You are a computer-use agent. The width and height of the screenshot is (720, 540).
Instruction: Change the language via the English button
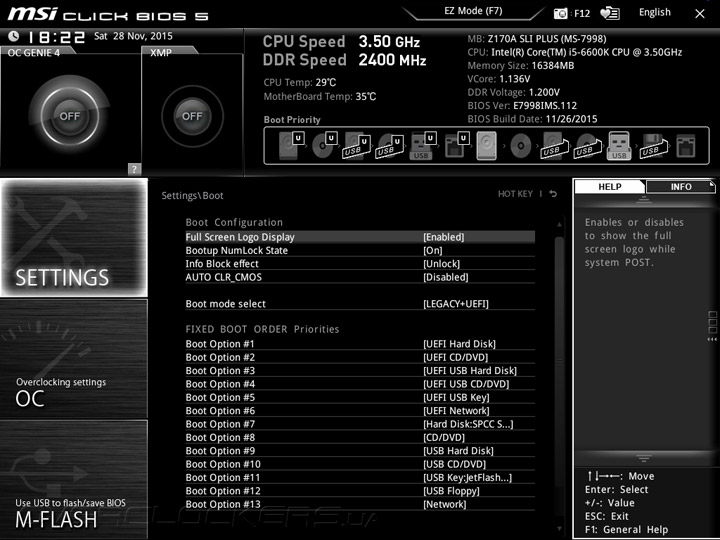654,12
